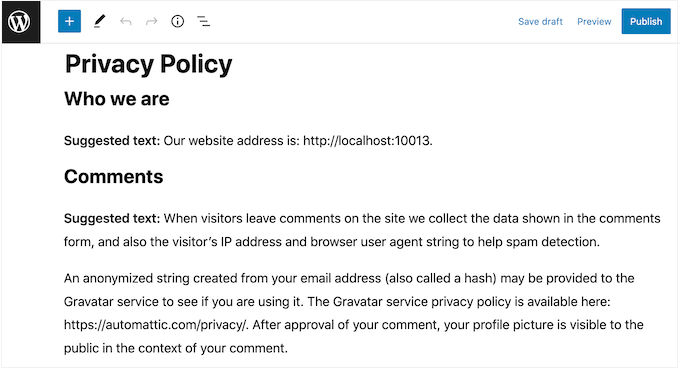Open the WordPress logo menu

pos(21,22)
